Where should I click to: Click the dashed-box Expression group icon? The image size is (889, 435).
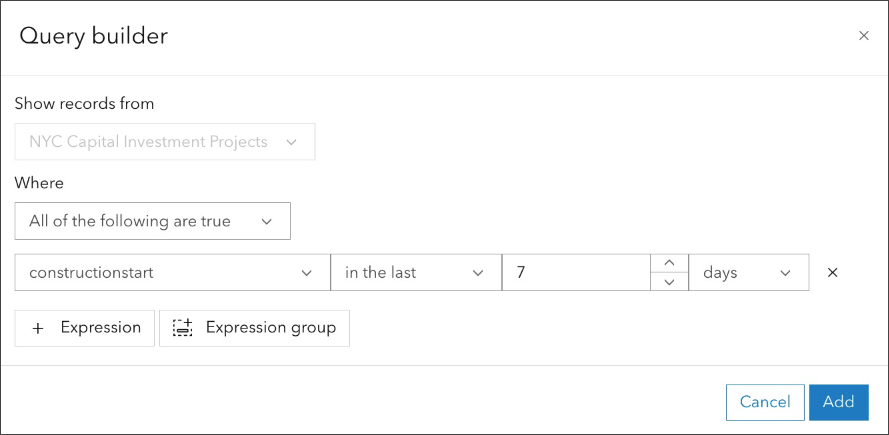(x=182, y=328)
